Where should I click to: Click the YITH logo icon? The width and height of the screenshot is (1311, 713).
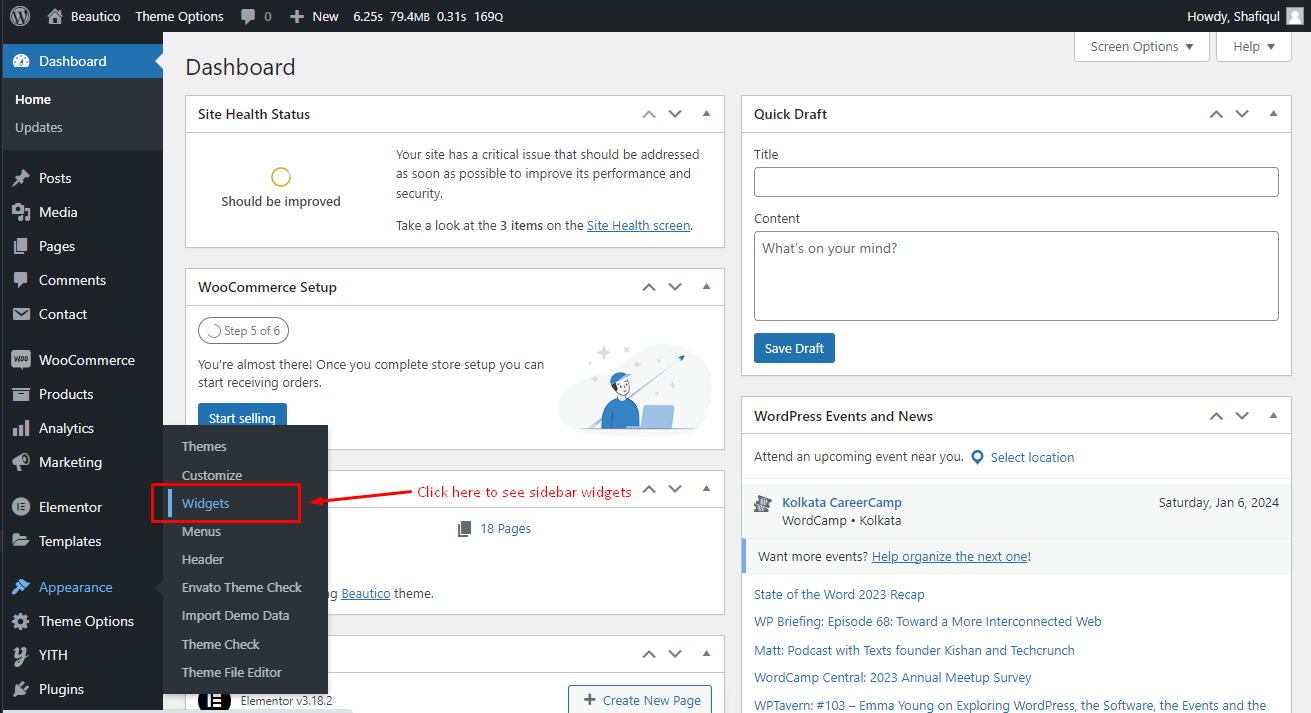coord(21,655)
